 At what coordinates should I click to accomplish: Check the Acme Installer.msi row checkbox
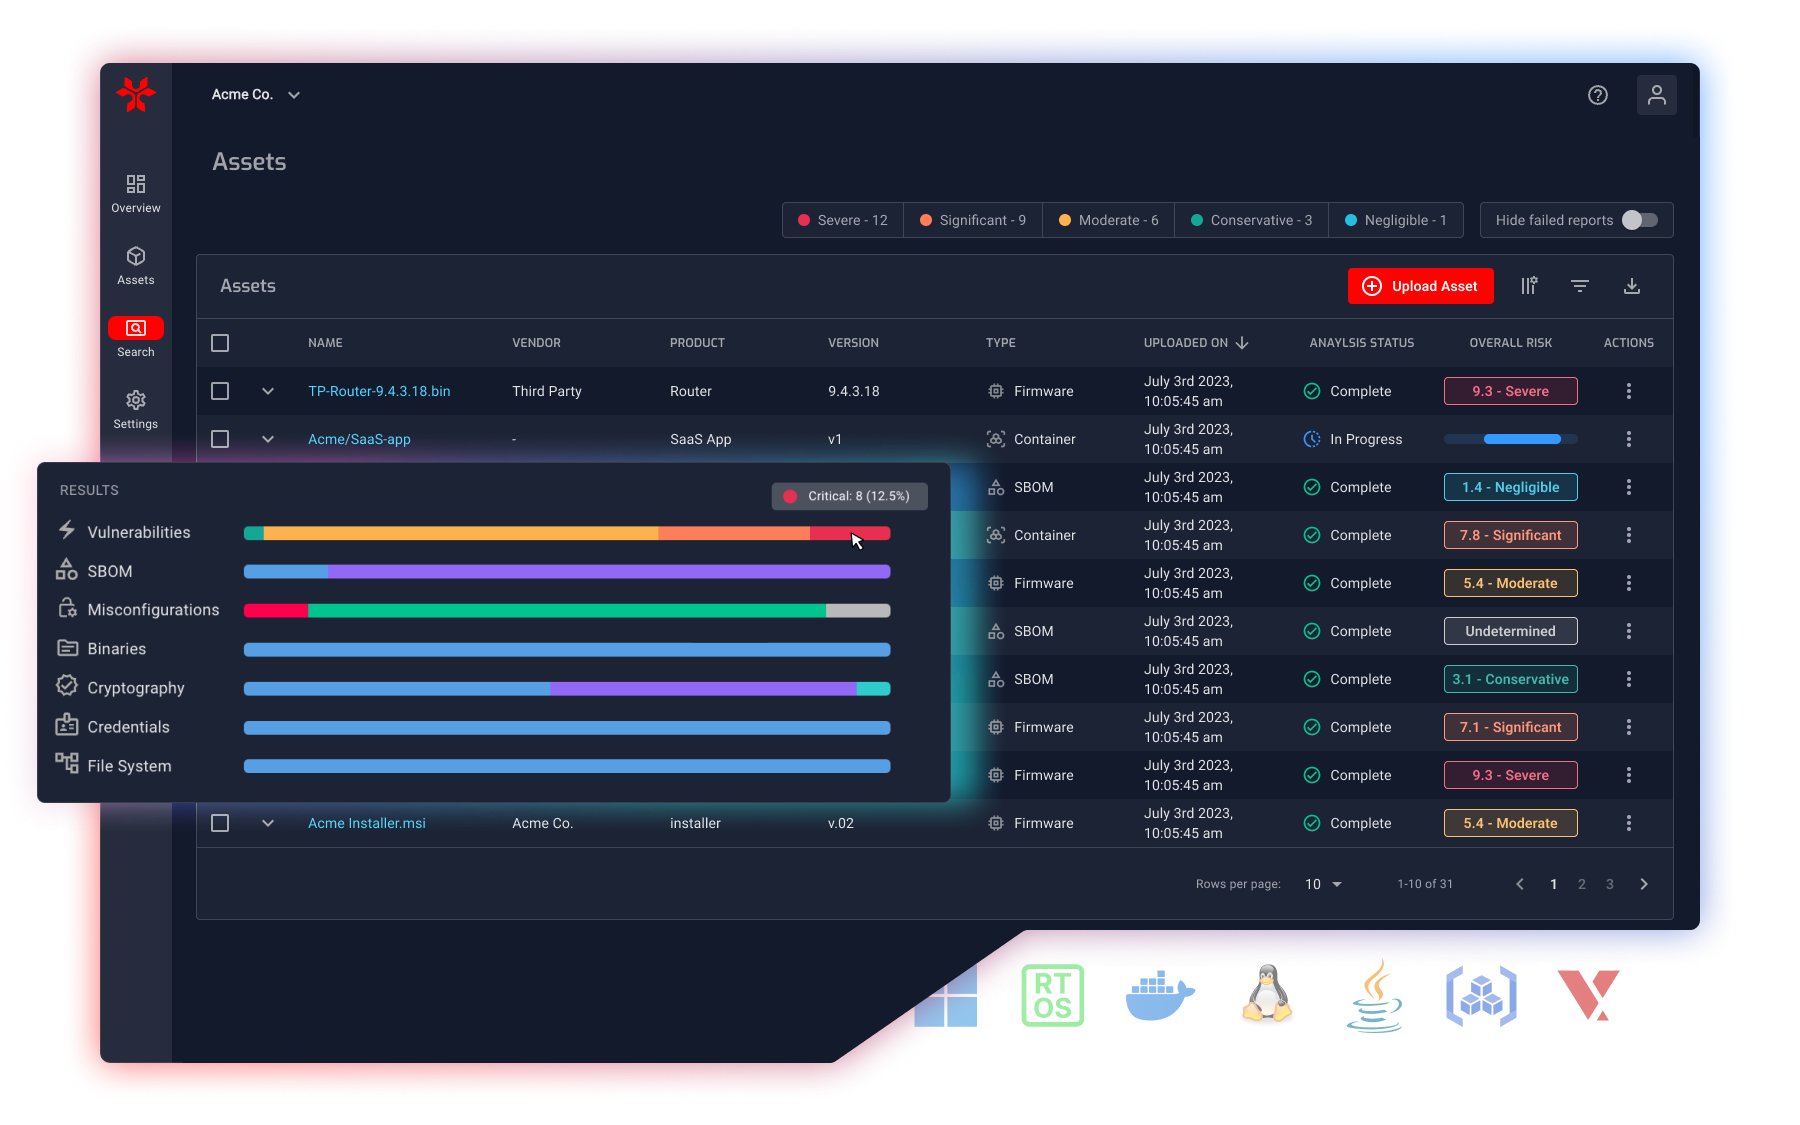[220, 823]
